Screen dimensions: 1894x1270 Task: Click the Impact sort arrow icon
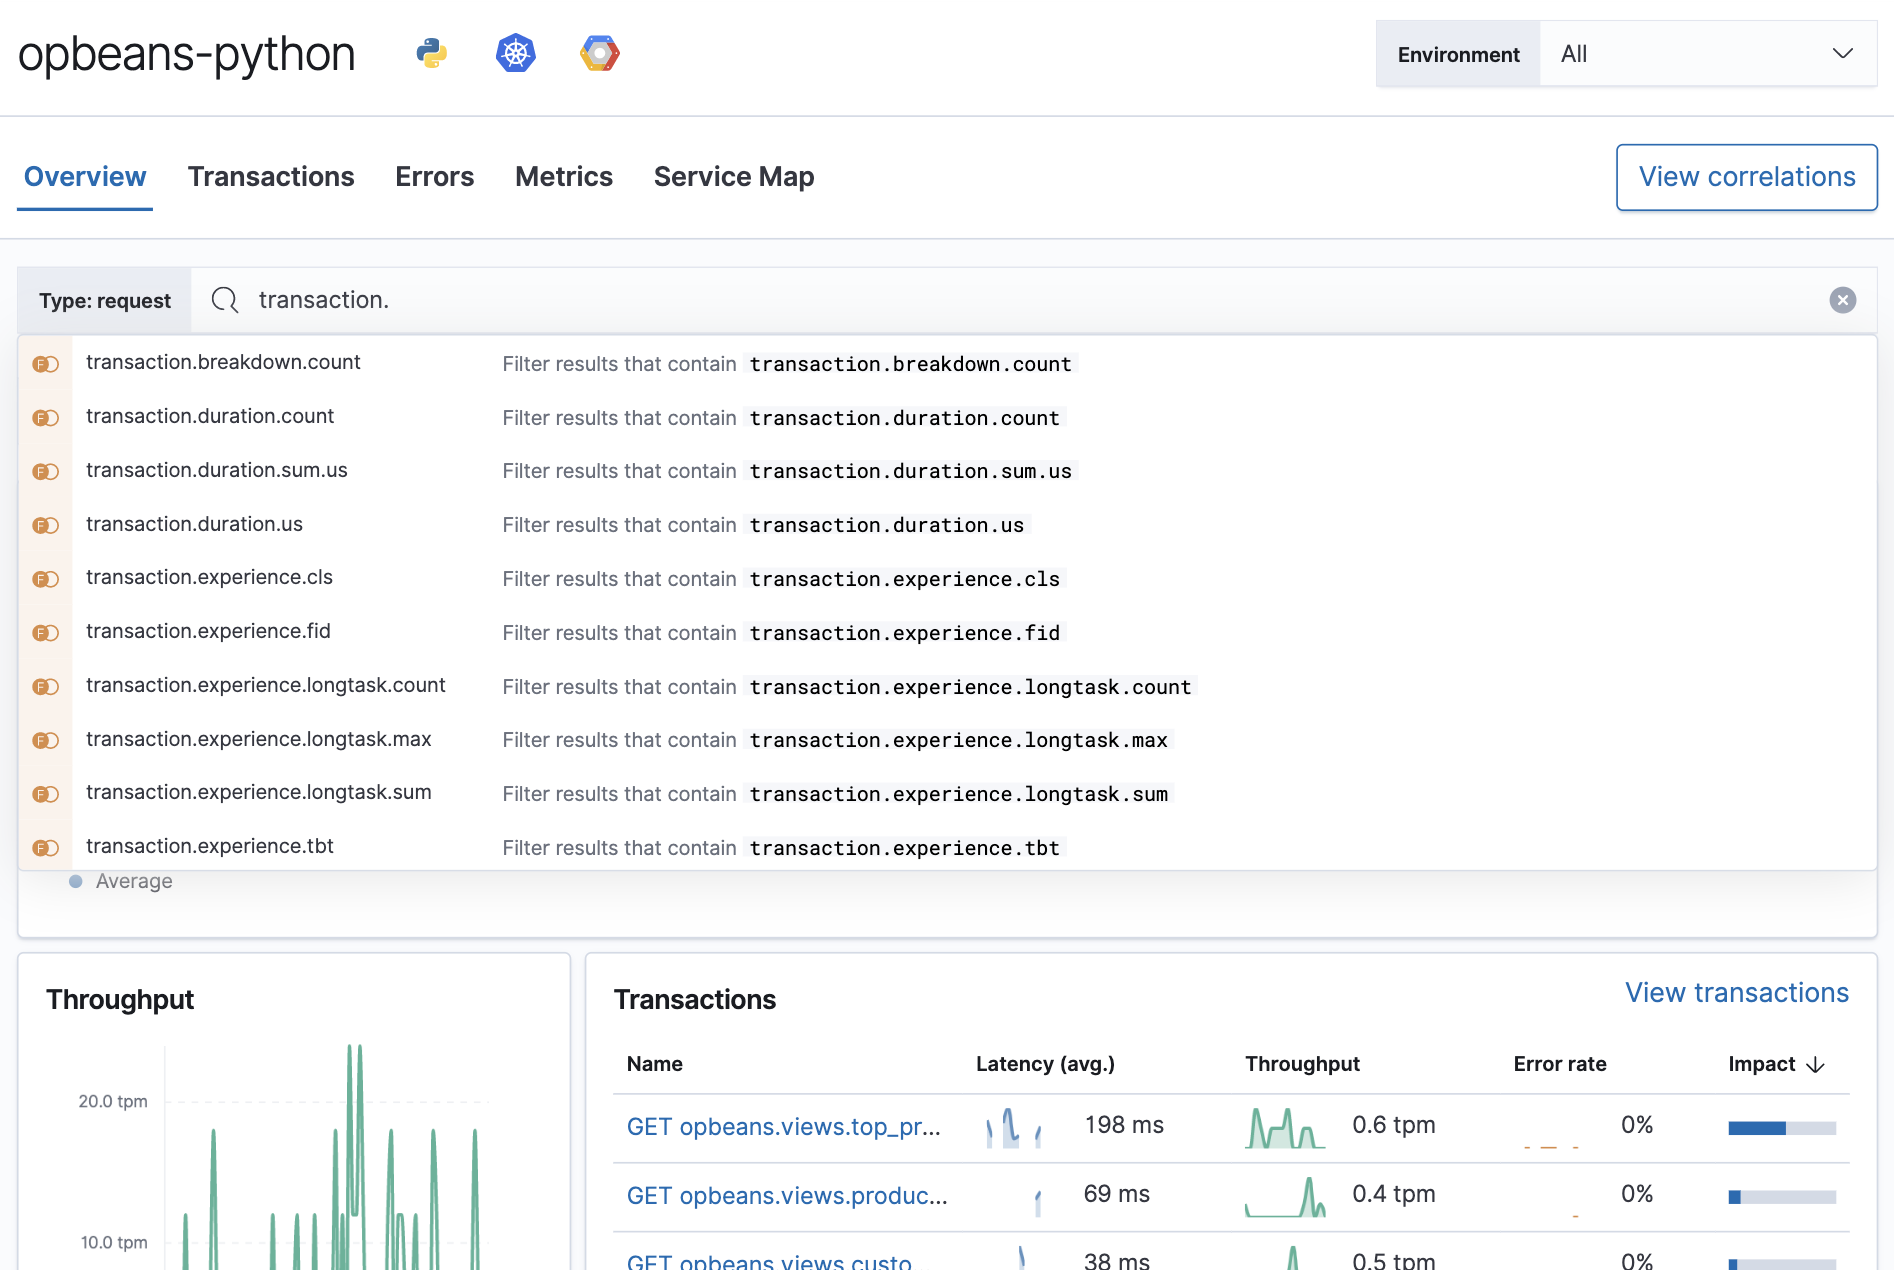coord(1816,1064)
